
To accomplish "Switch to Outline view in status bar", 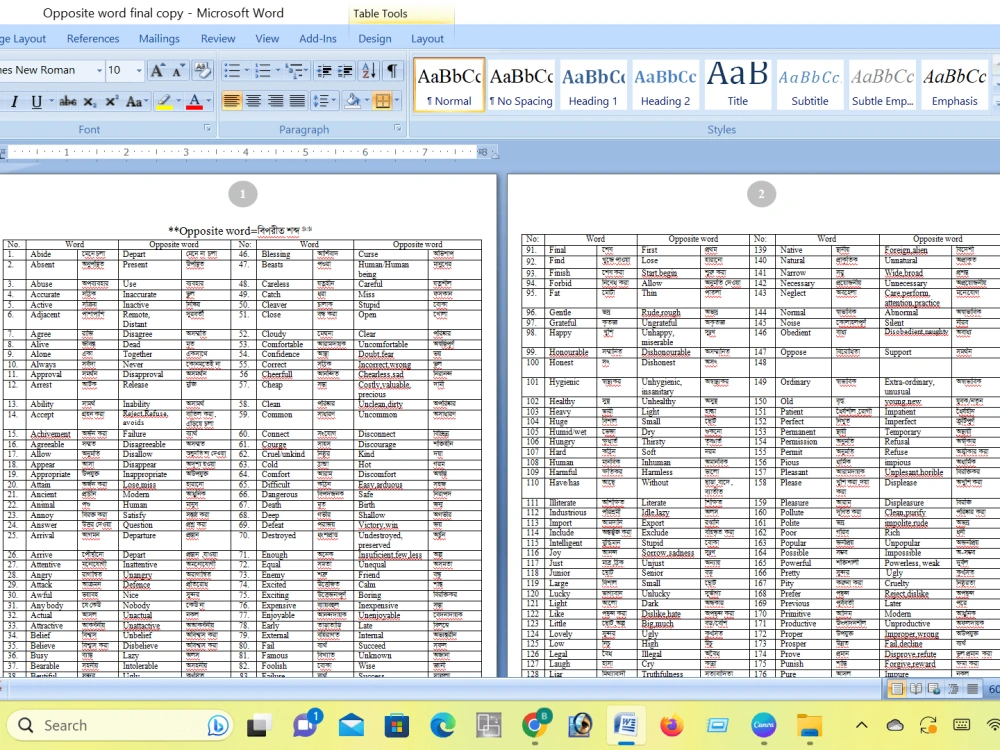I will pos(953,689).
